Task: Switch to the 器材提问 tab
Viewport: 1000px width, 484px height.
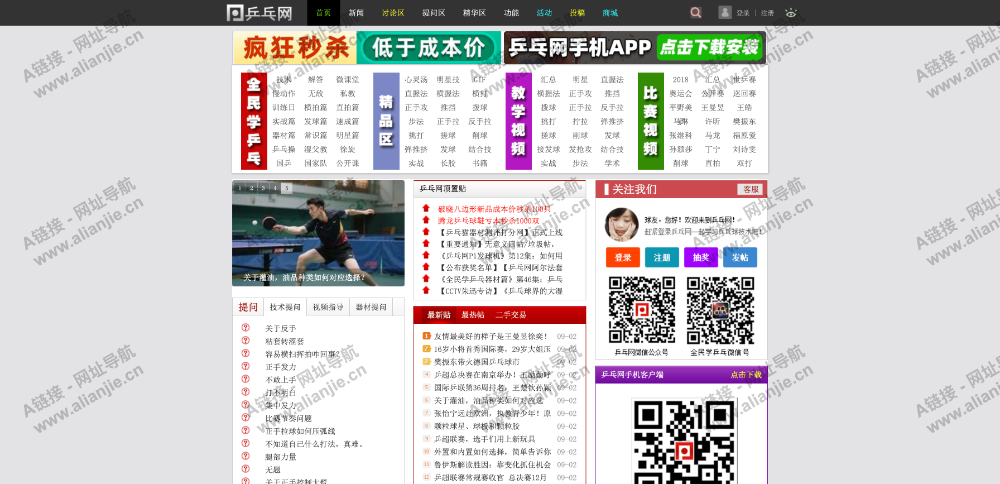Action: point(371,307)
